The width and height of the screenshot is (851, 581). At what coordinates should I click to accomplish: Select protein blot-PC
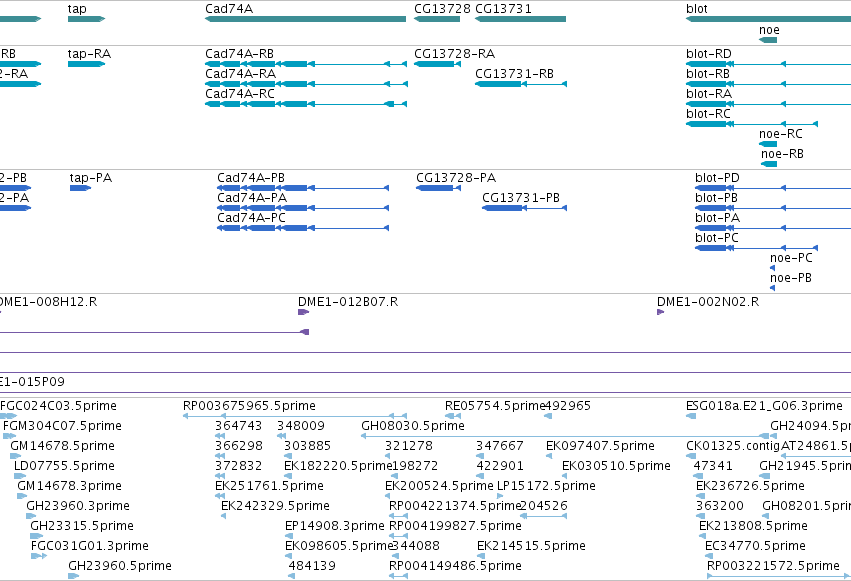point(756,248)
